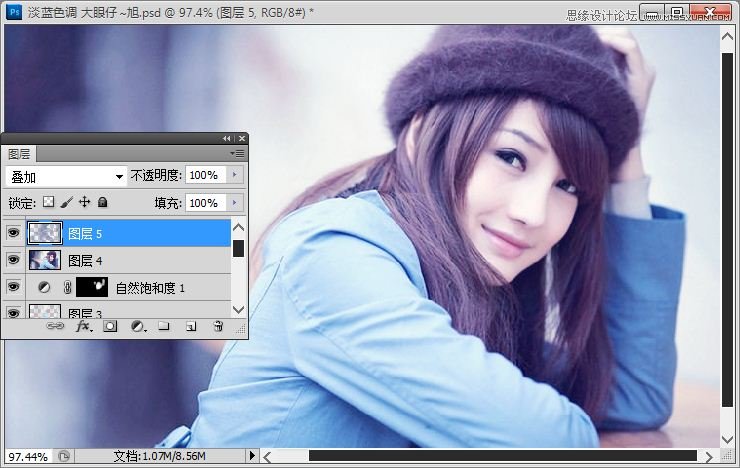The height and width of the screenshot is (468, 740).
Task: Click the horizontal scrollbar thumb
Action: 503,456
